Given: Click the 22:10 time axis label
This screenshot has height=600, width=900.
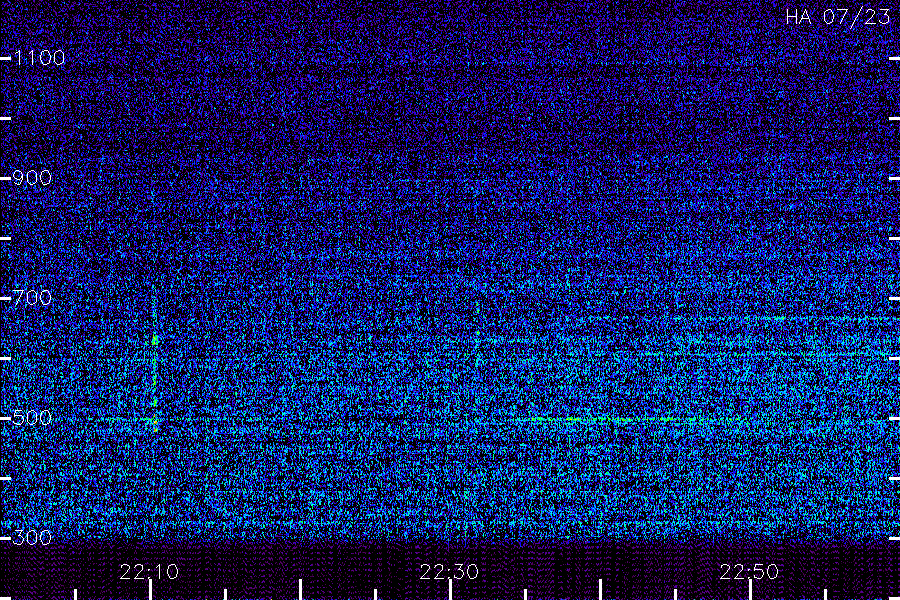Looking at the screenshot, I should [149, 572].
